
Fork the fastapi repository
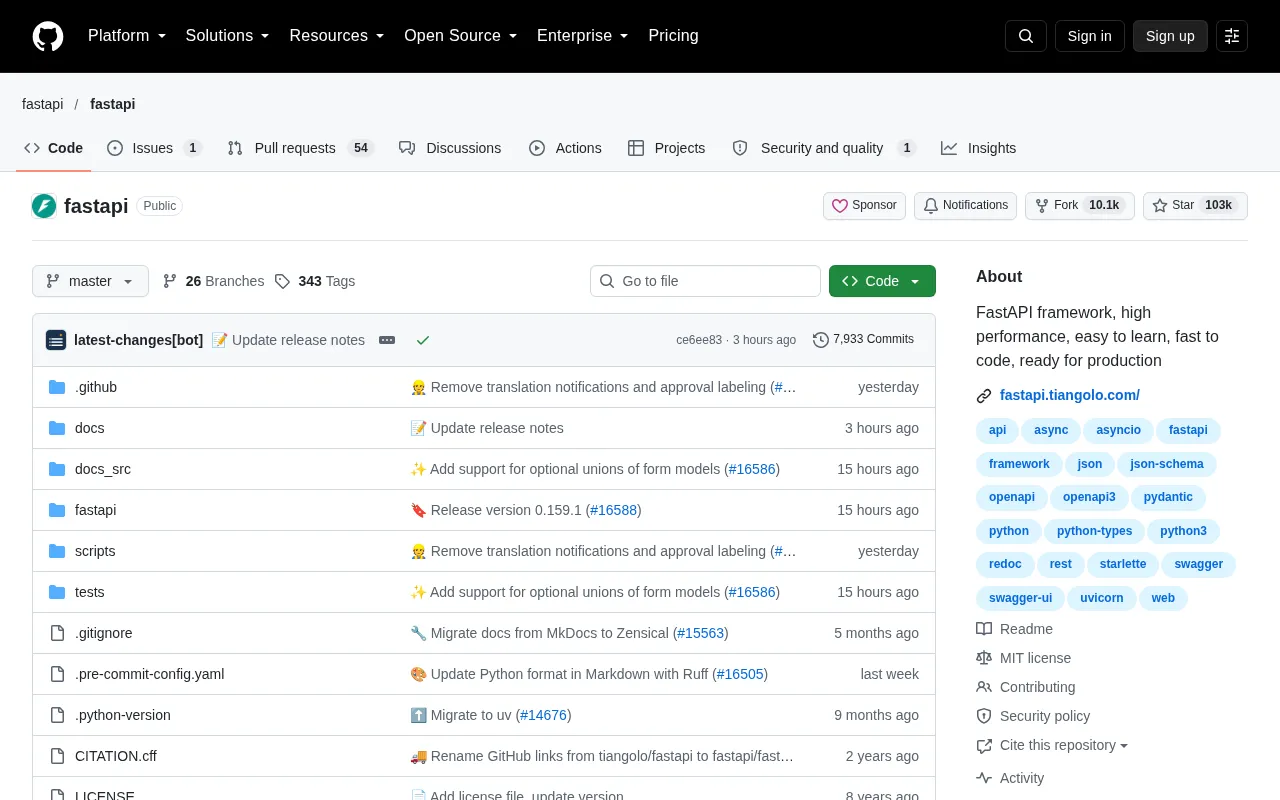click(x=1080, y=205)
